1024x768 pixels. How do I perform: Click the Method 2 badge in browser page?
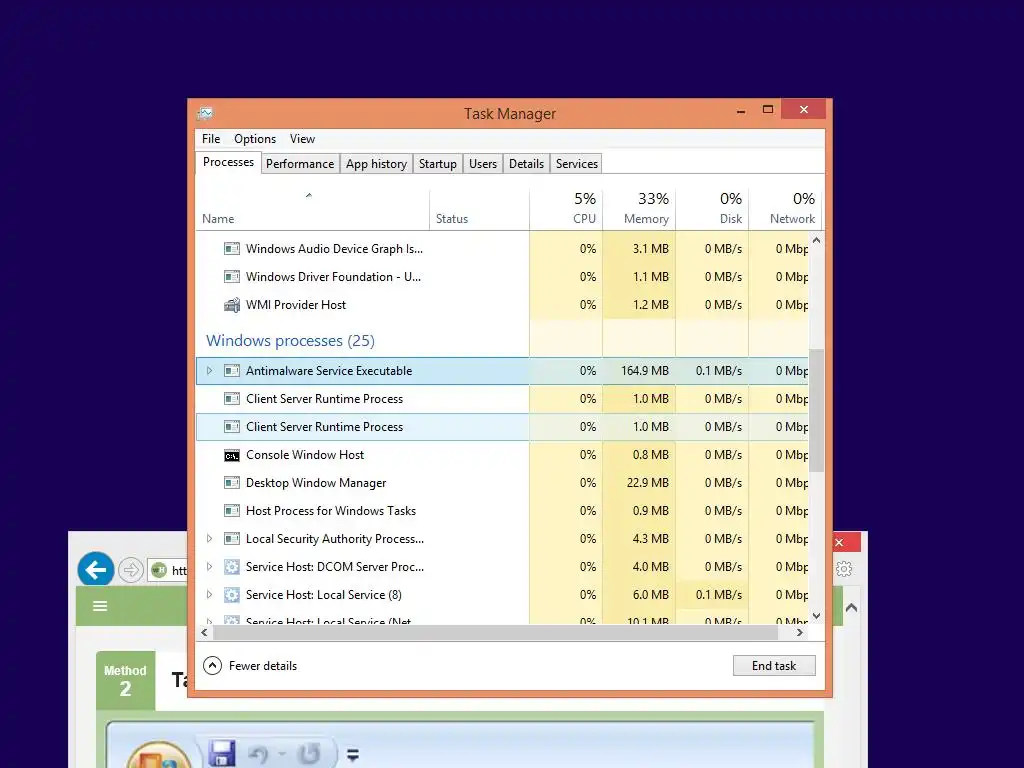pyautogui.click(x=125, y=680)
